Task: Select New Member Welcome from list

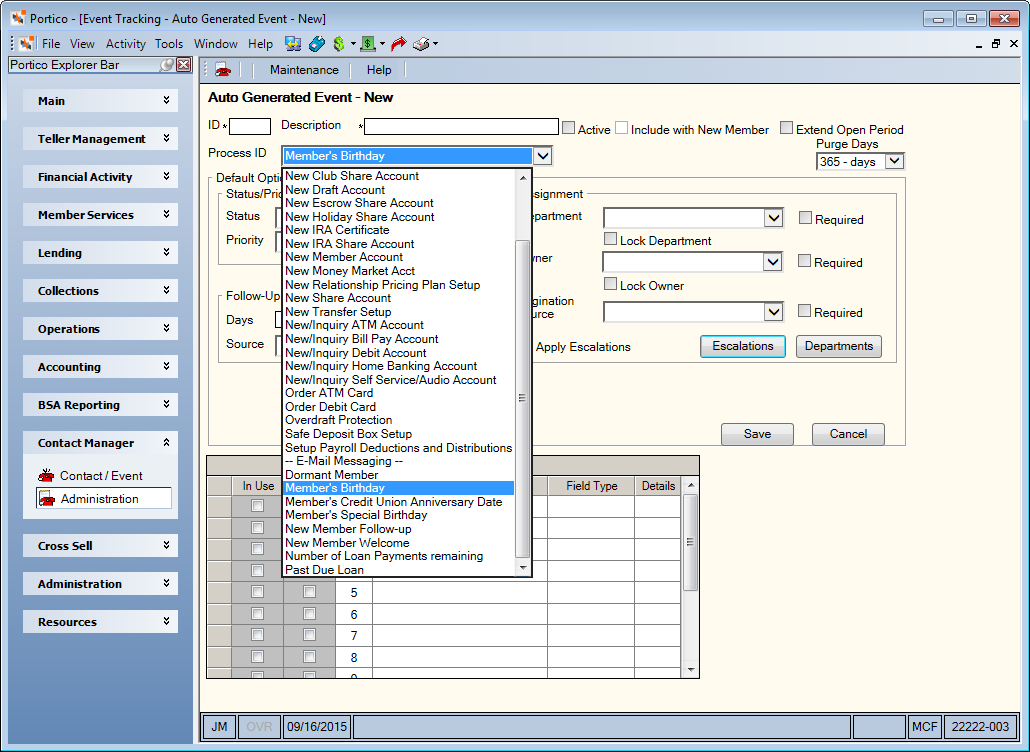Action: click(347, 542)
